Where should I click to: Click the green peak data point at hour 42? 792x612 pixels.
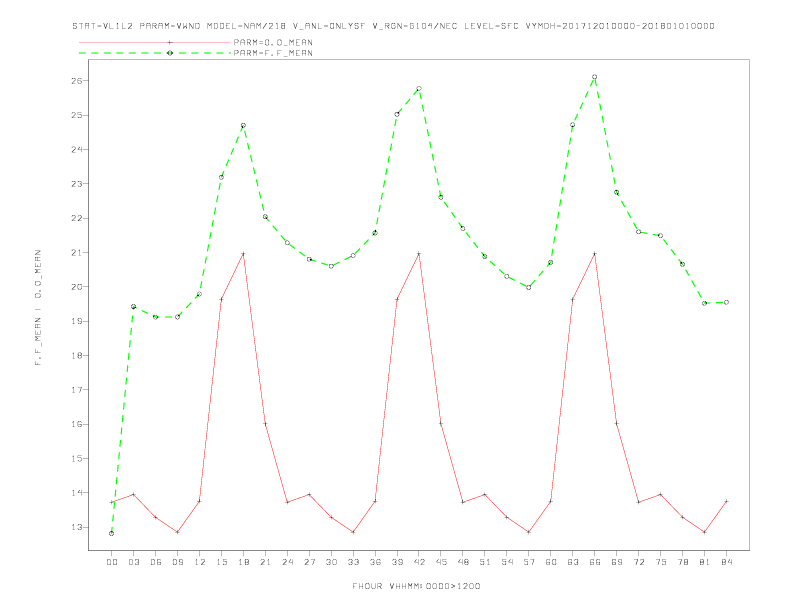[419, 89]
